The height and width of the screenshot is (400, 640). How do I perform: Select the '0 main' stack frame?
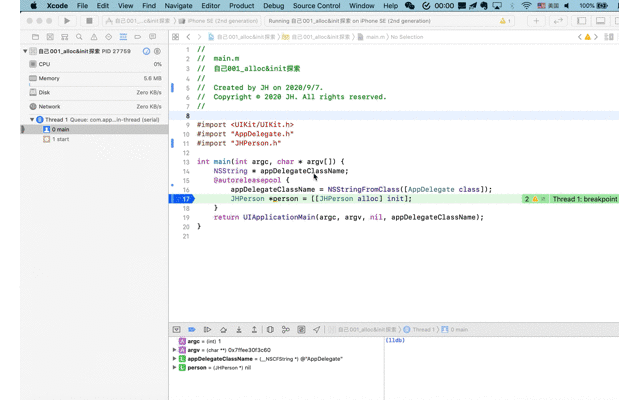[x=95, y=129]
